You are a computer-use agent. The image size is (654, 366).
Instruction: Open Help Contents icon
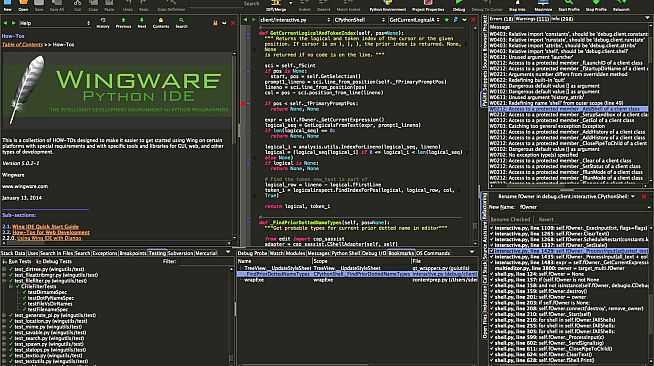click(x=161, y=23)
